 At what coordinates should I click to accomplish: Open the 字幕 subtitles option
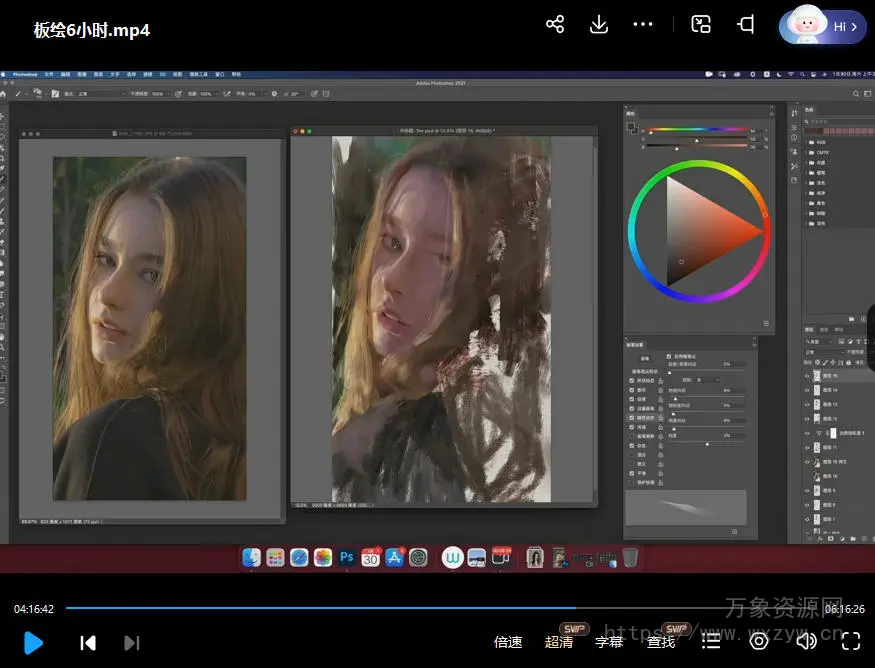click(x=609, y=642)
